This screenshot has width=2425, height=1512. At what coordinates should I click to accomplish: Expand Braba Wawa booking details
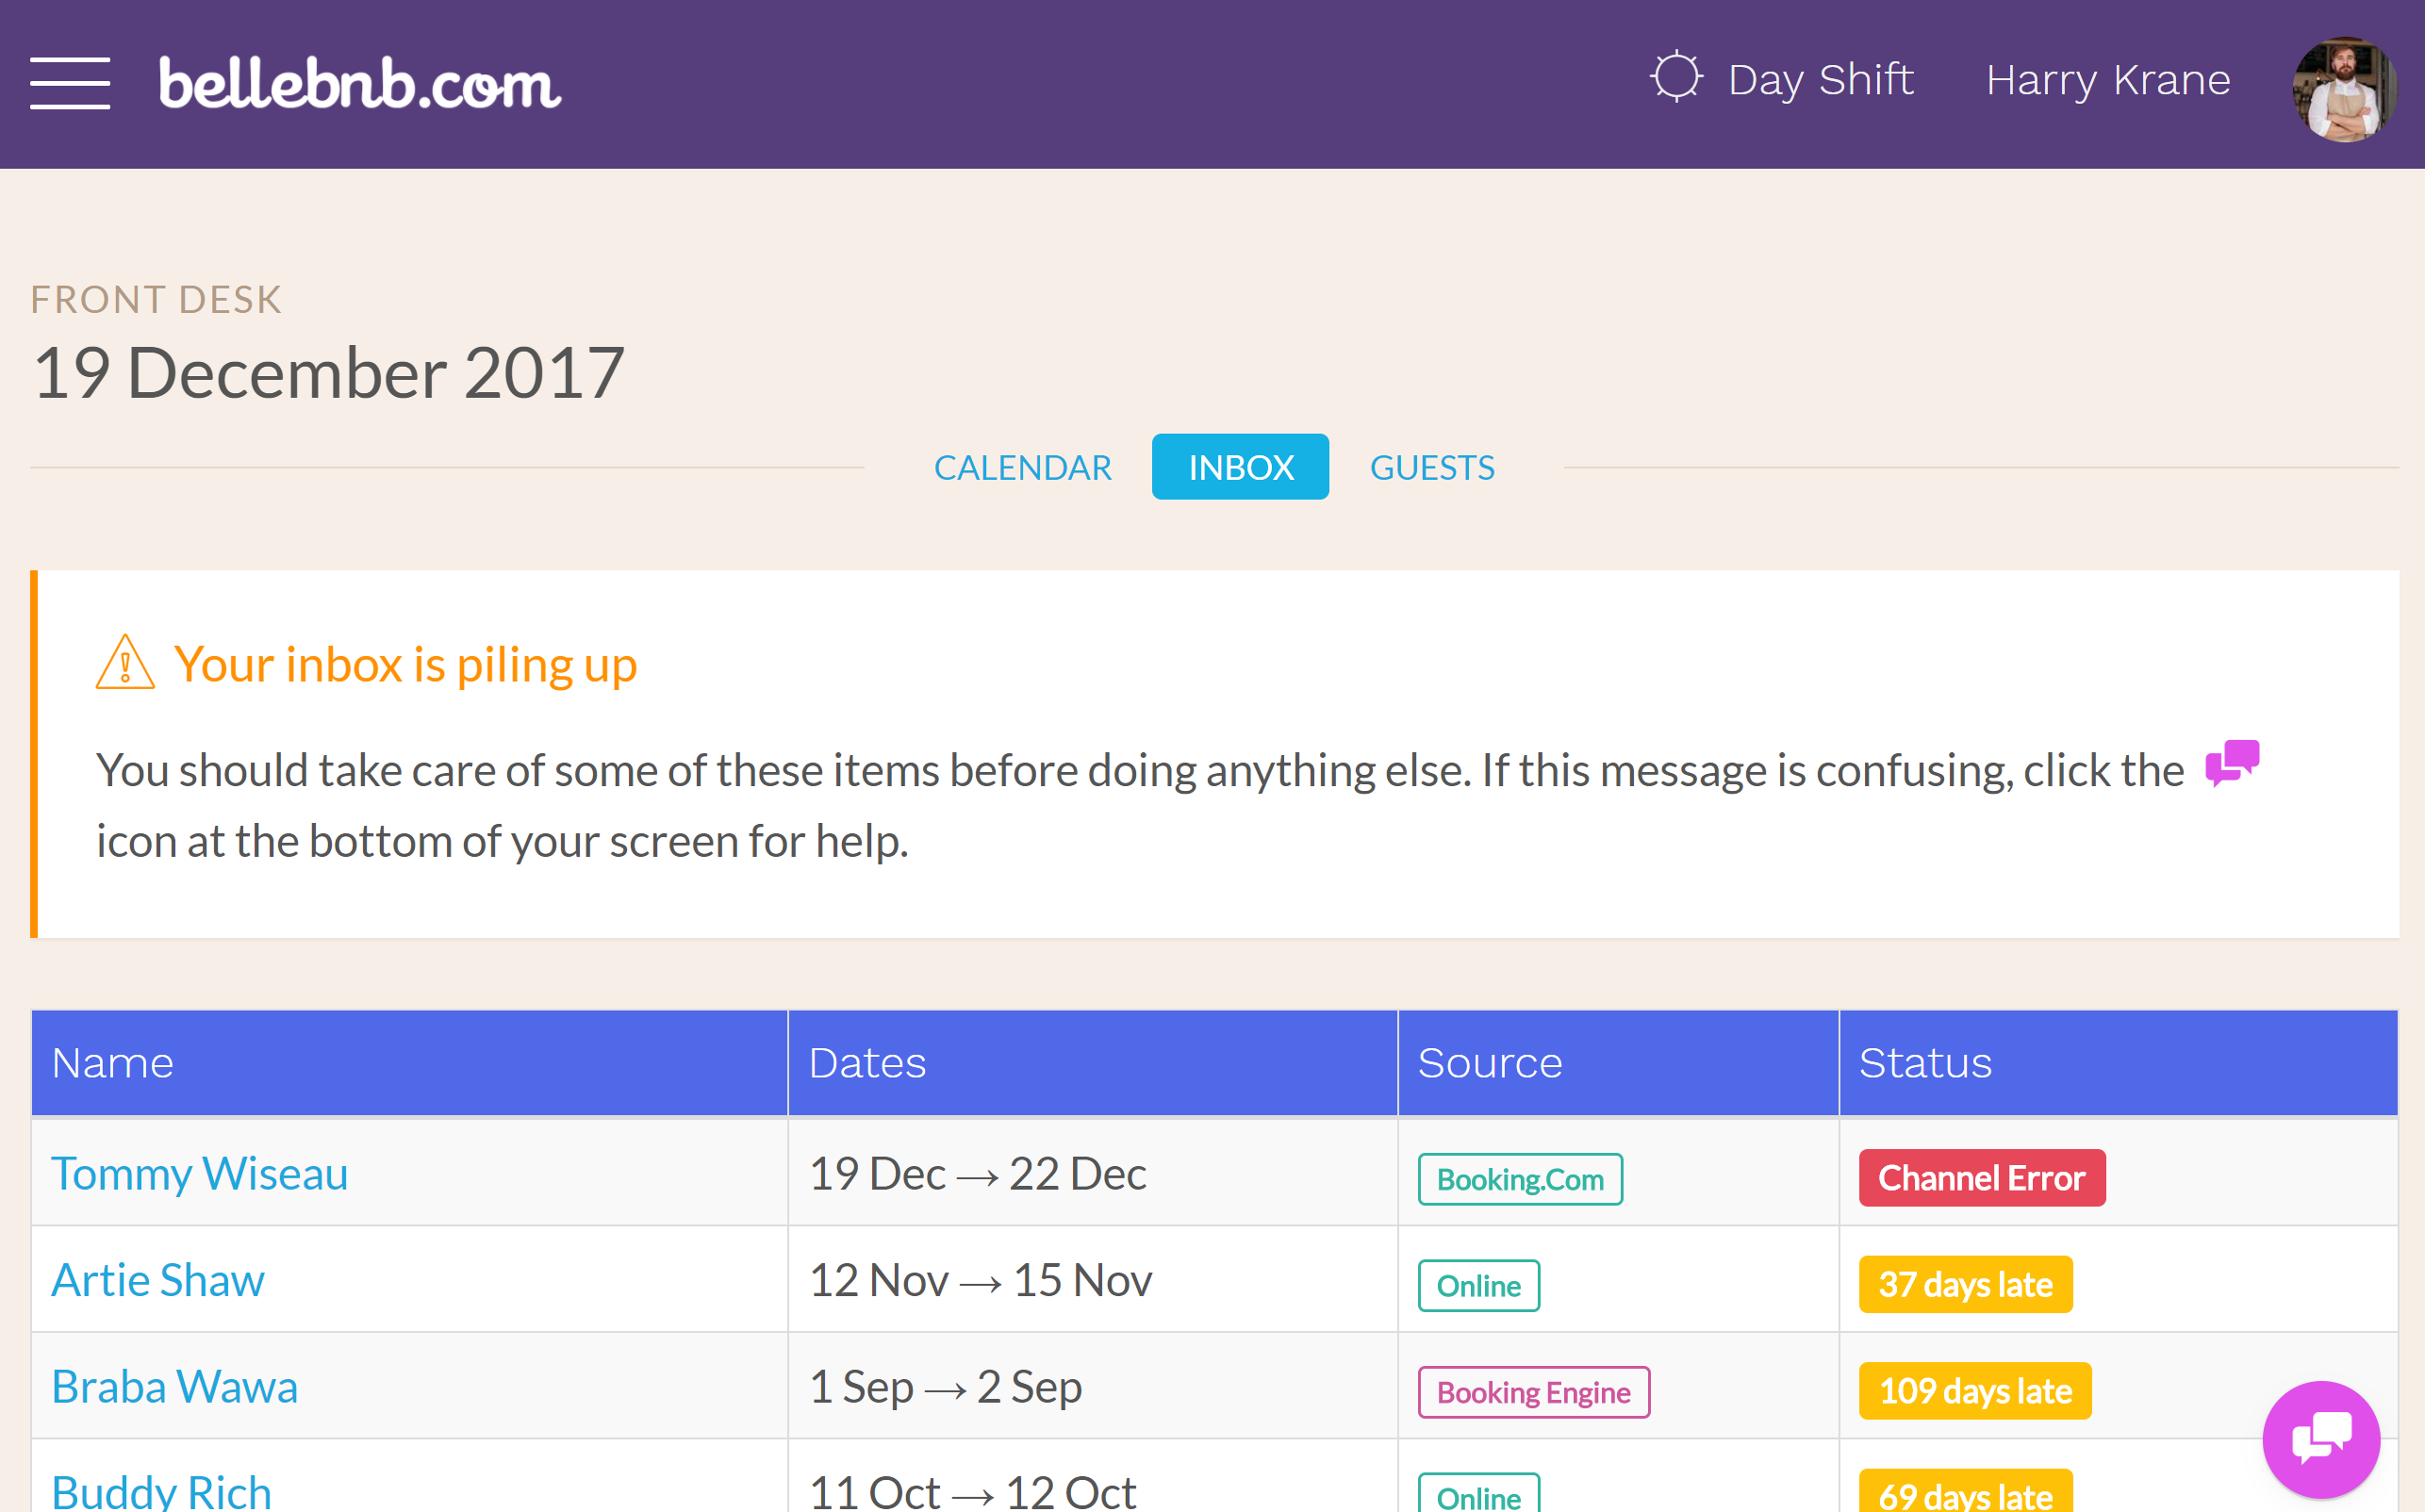click(176, 1389)
